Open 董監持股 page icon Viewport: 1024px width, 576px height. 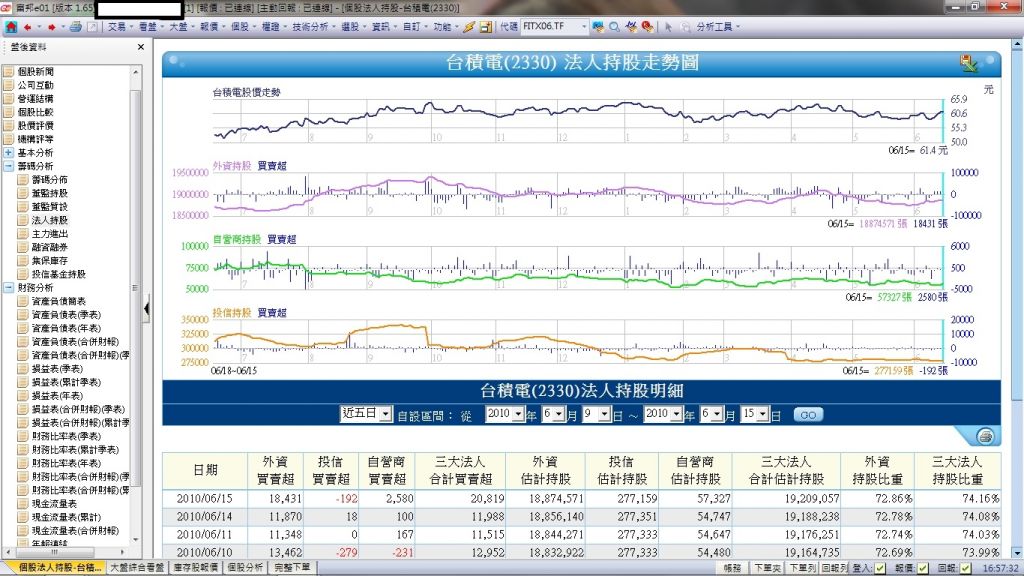pos(23,193)
